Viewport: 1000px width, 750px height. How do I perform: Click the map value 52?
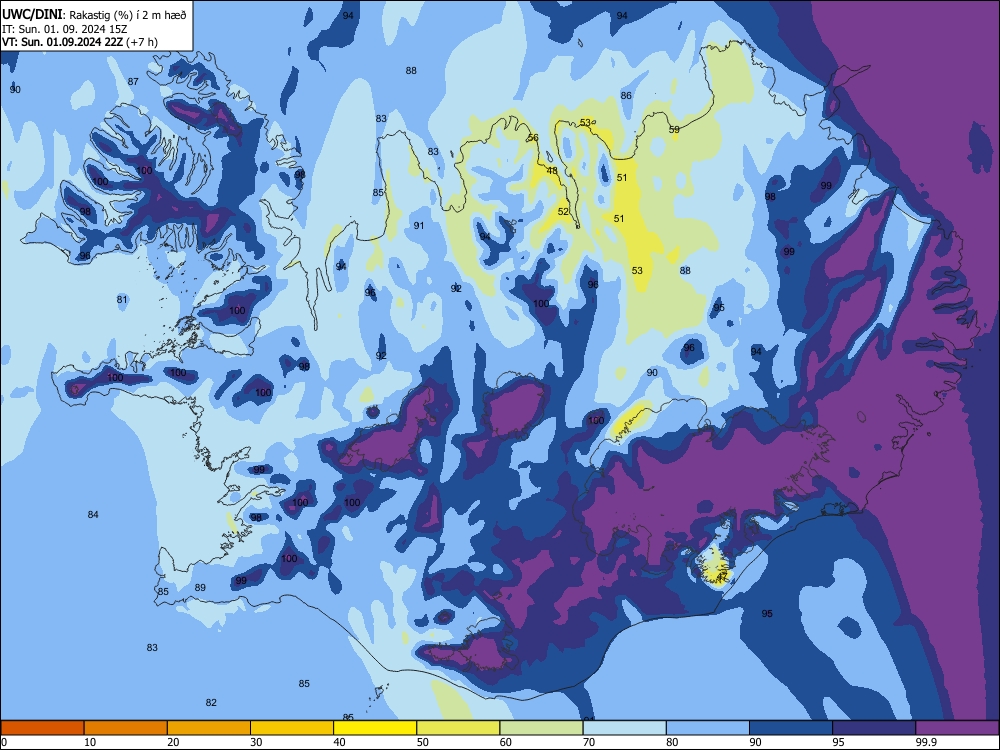563,212
